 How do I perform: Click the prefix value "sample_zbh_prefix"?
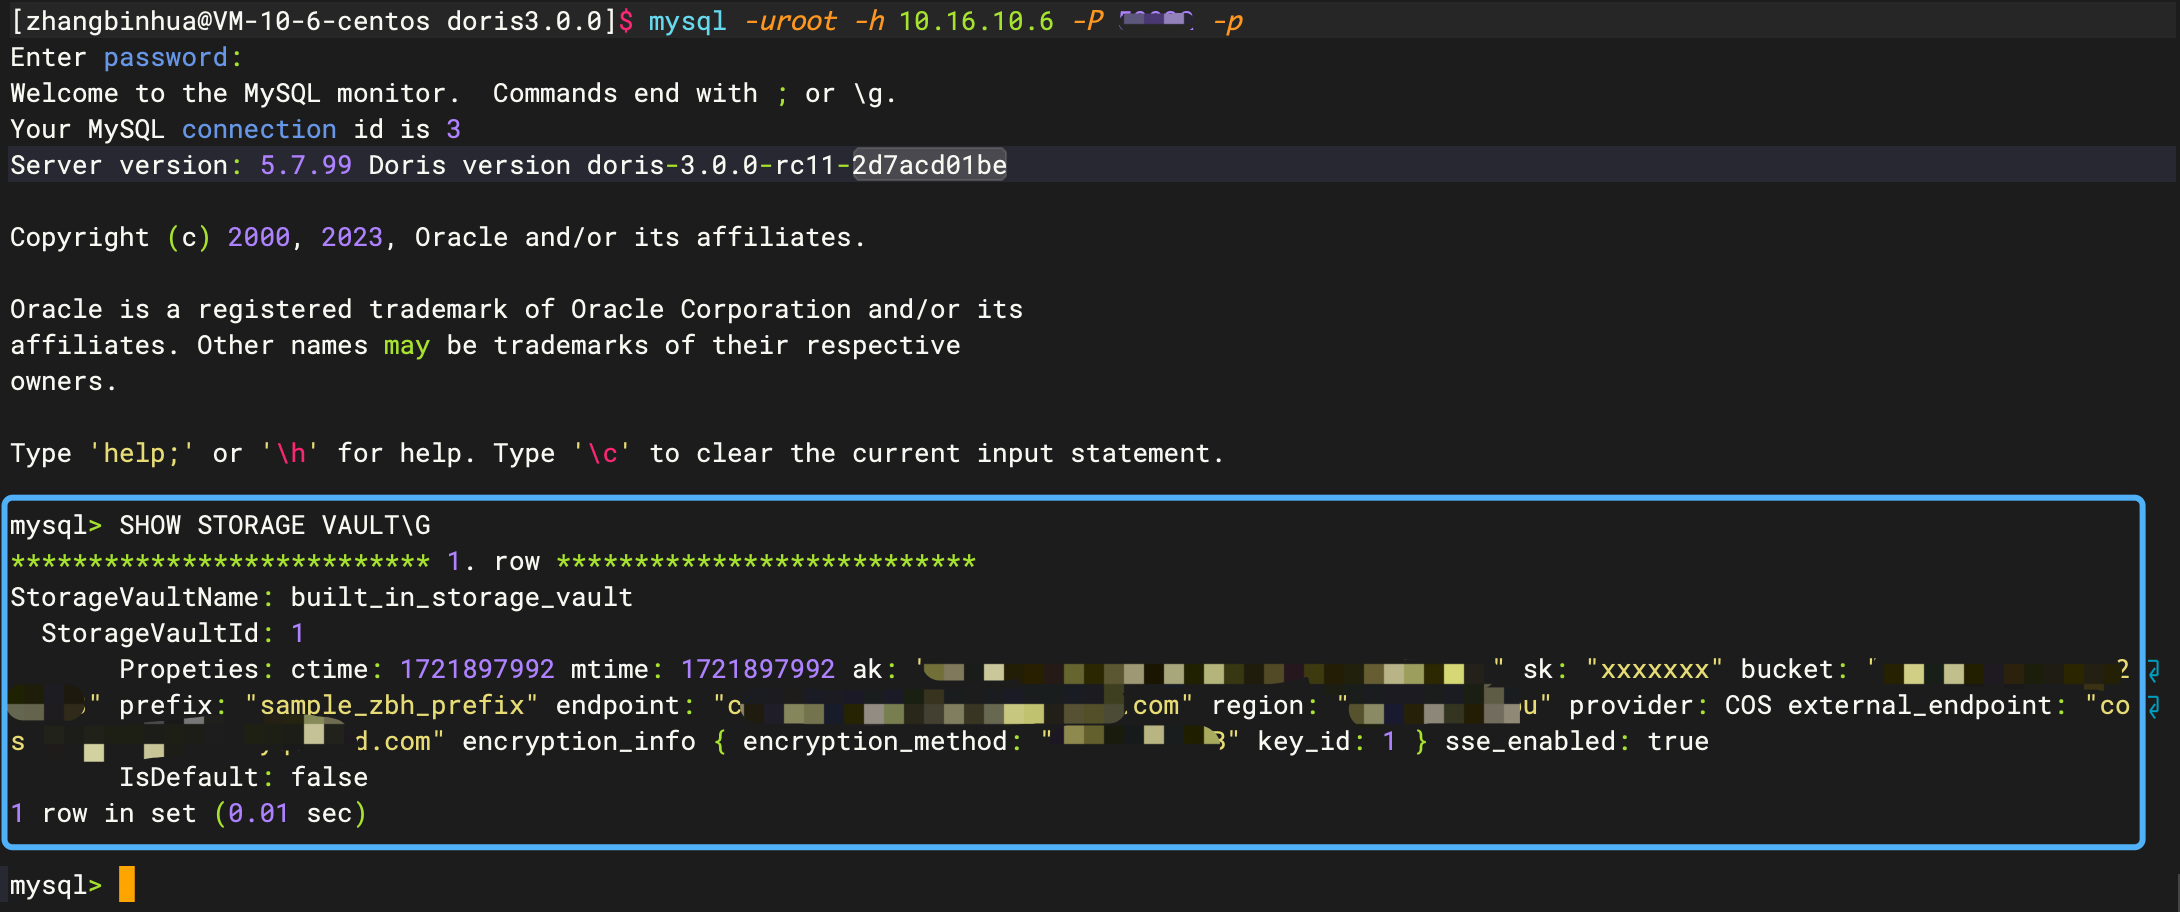coord(391,705)
